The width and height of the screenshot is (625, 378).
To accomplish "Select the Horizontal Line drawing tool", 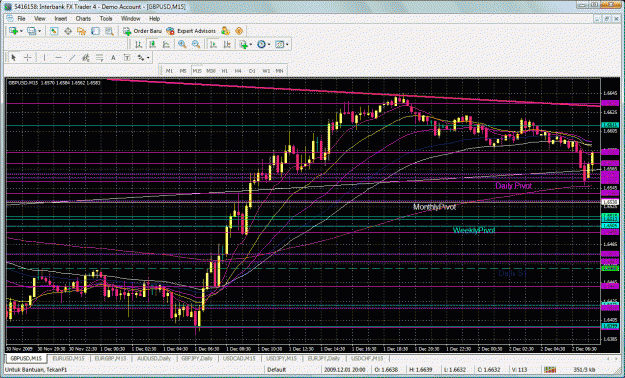I will click(58, 58).
